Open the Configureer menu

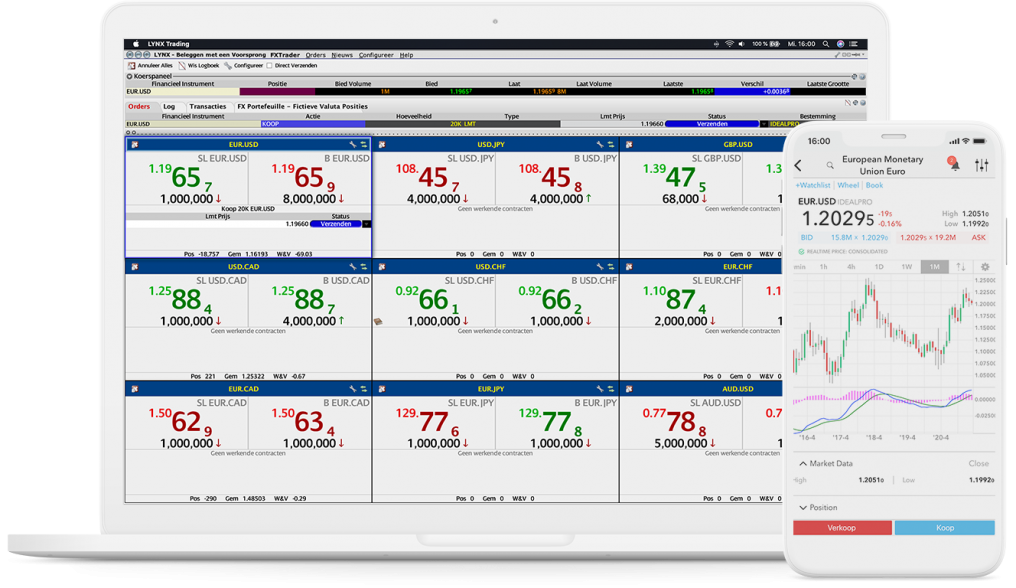pyautogui.click(x=375, y=55)
